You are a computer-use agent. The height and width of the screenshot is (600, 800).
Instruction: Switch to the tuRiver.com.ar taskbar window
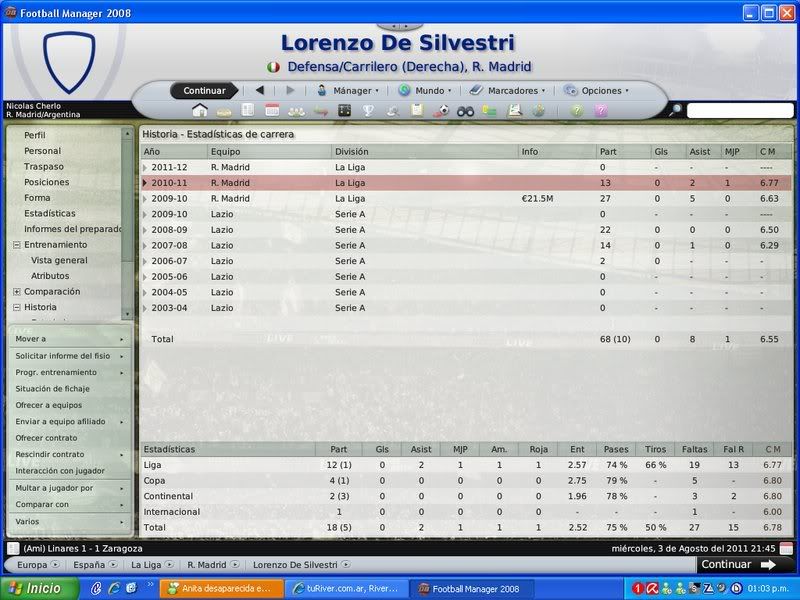pos(345,588)
